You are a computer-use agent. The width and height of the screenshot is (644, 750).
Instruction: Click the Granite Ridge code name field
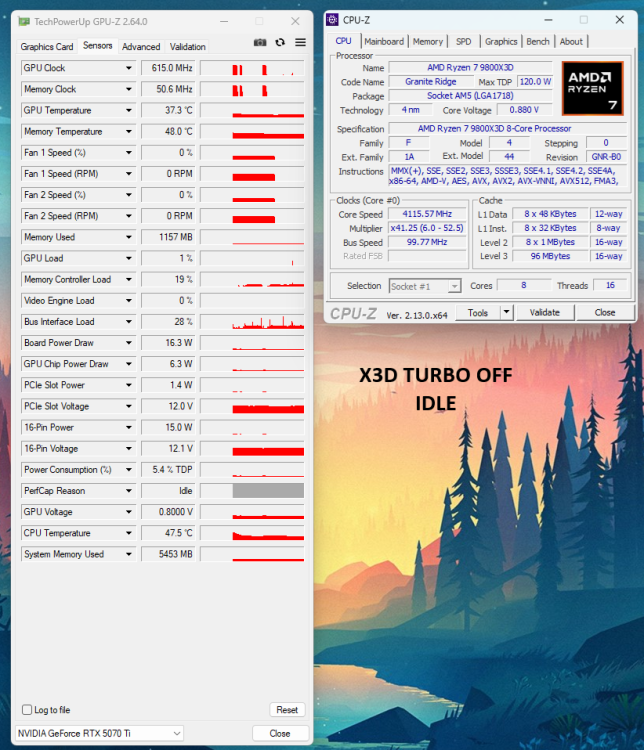pos(431,82)
